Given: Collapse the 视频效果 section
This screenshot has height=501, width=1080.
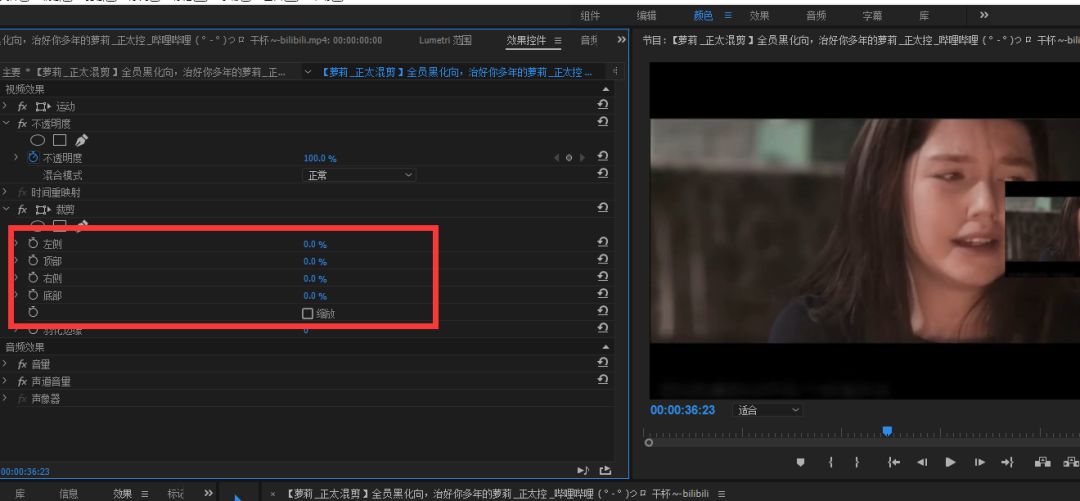Looking at the screenshot, I should coord(605,90).
